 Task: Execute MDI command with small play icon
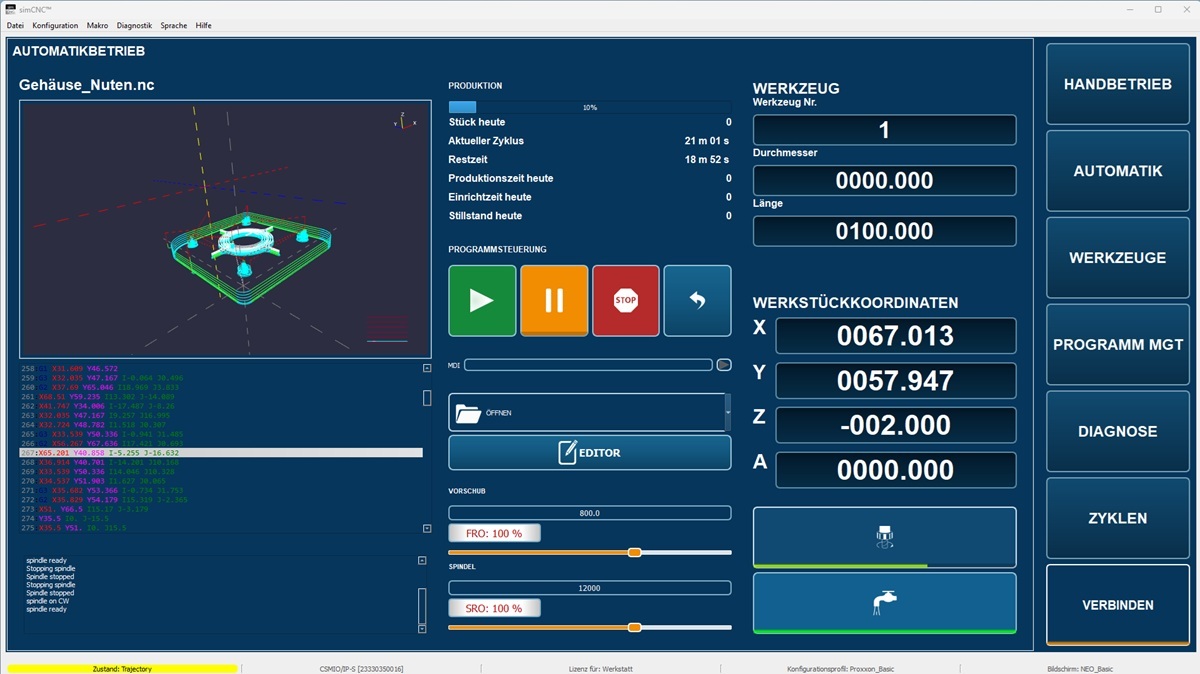(x=724, y=365)
